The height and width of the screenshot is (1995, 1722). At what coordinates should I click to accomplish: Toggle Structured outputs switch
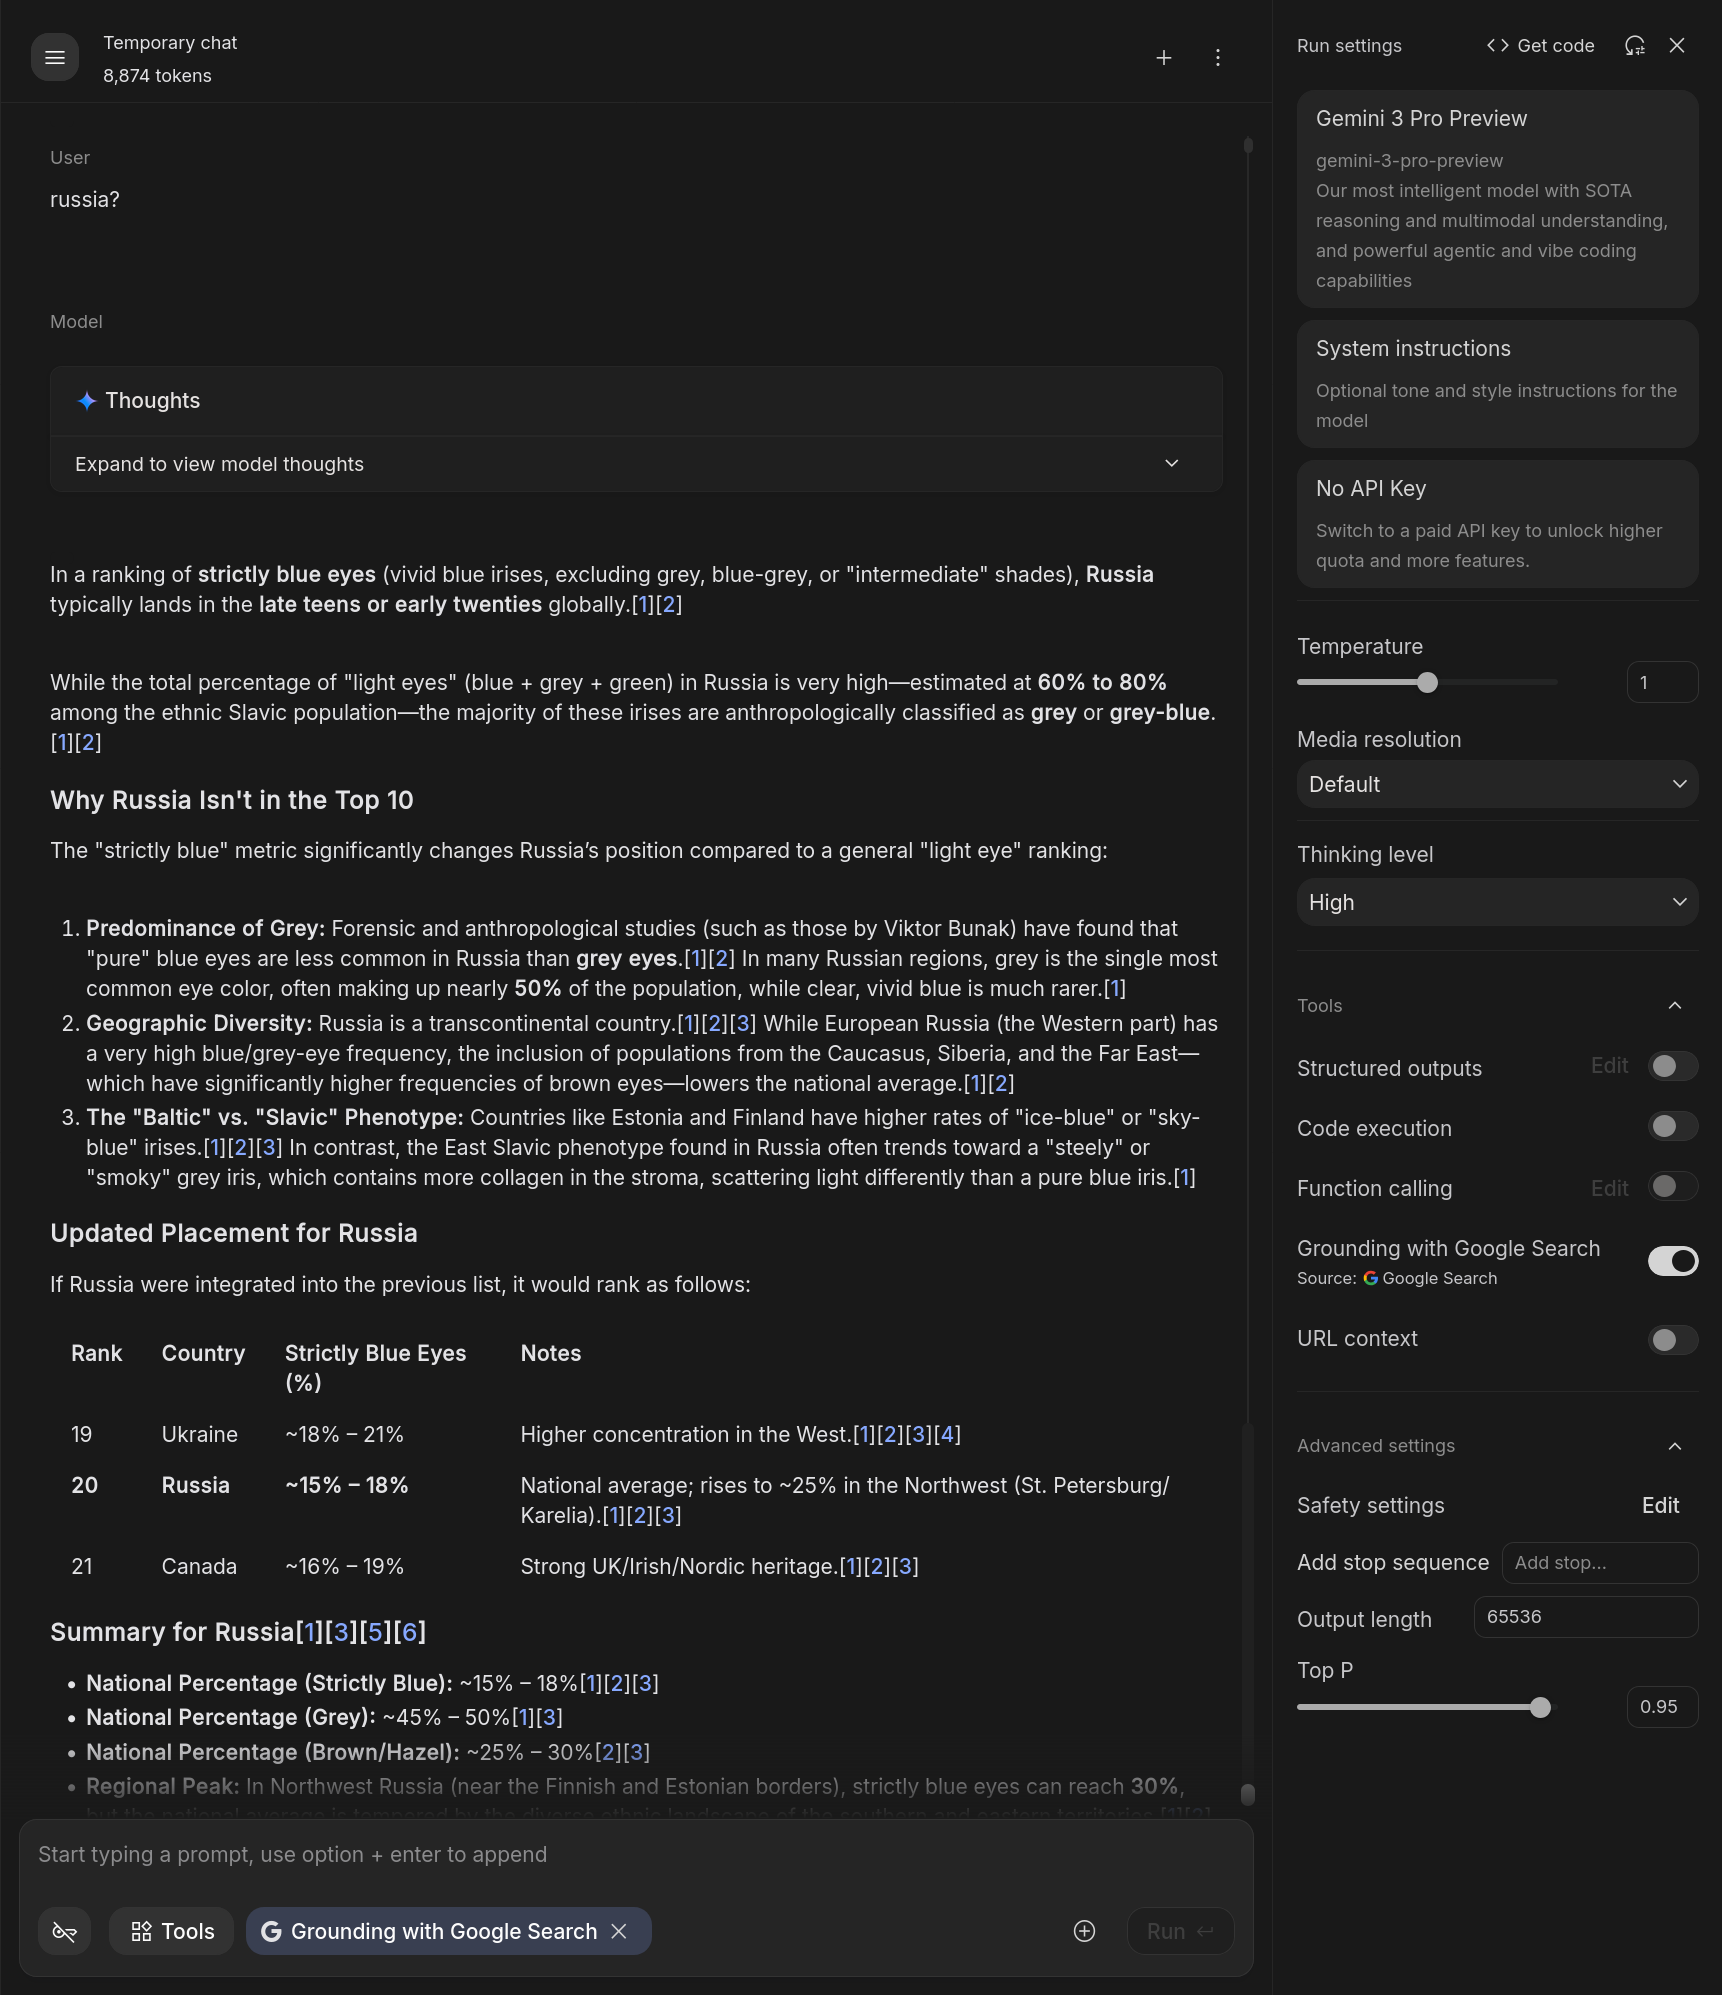[x=1673, y=1067]
